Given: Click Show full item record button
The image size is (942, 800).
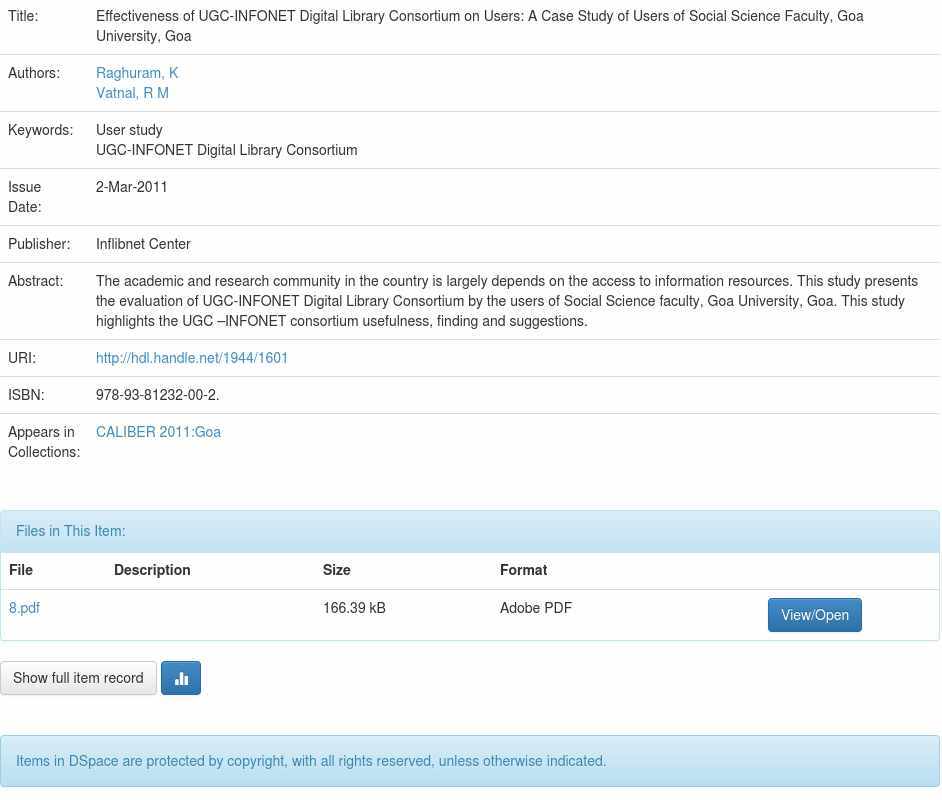Looking at the screenshot, I should 78,678.
